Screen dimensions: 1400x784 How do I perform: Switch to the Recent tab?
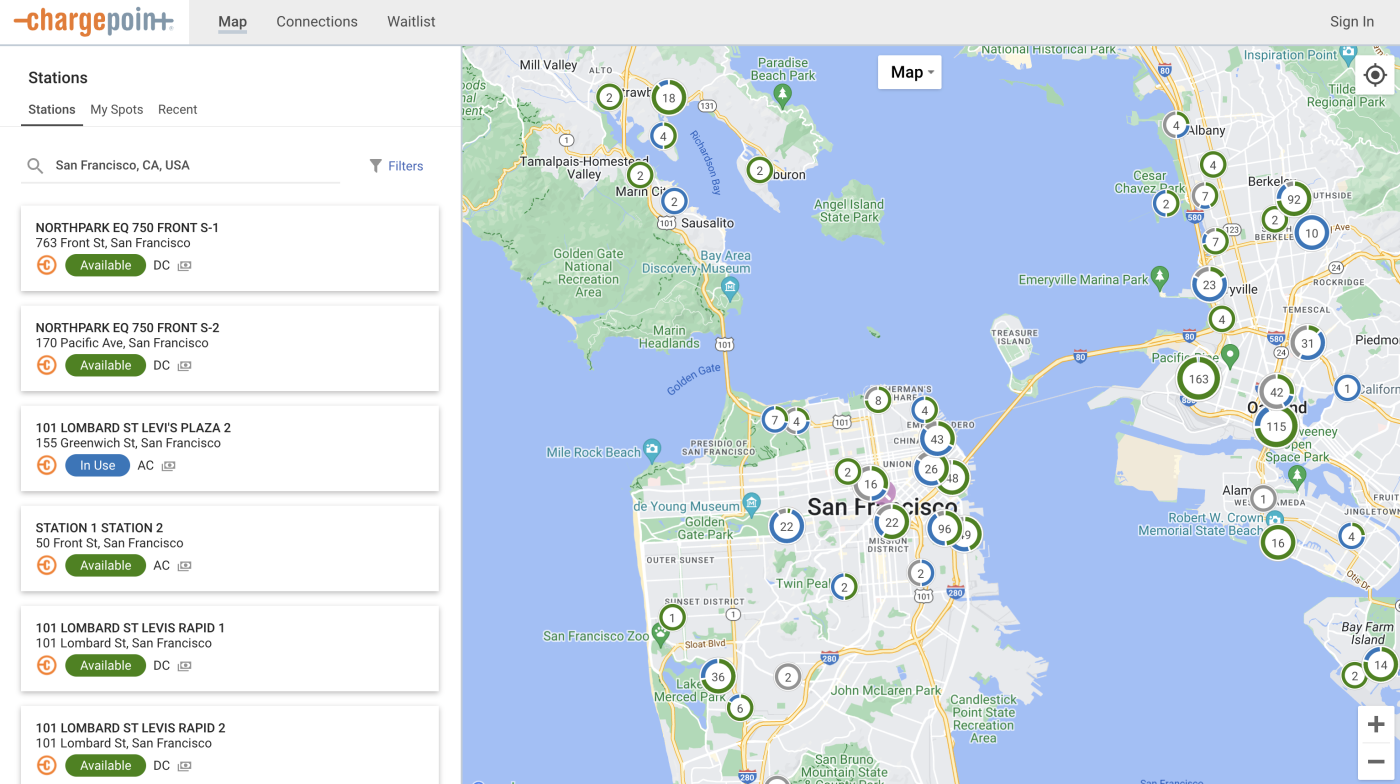(177, 109)
